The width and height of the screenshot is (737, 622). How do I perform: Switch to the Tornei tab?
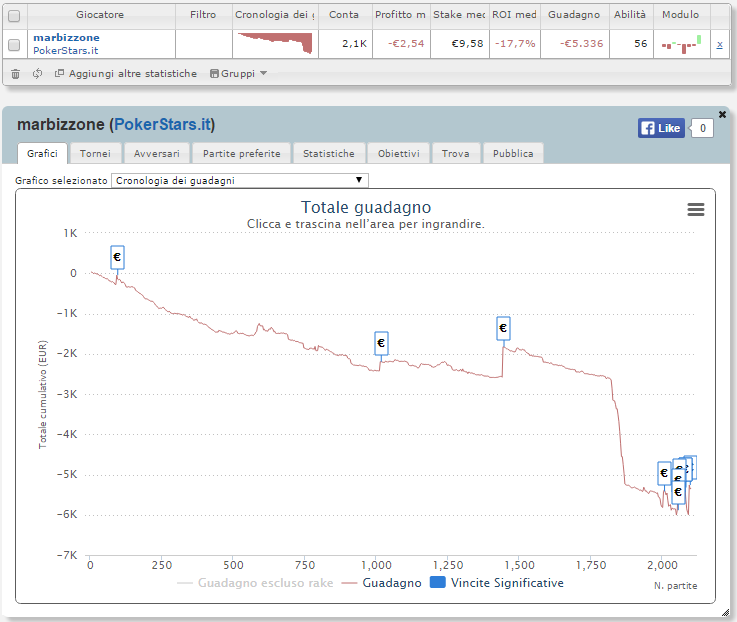click(x=95, y=154)
